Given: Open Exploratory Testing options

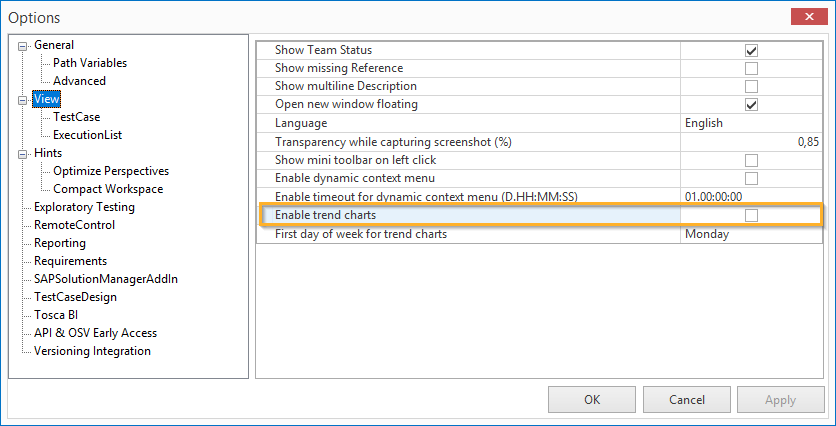Looking at the screenshot, I should (84, 207).
